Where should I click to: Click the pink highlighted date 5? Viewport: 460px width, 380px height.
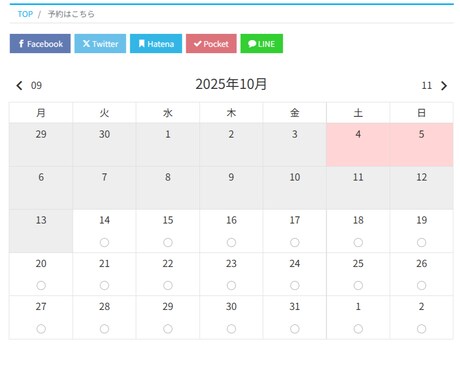pyautogui.click(x=421, y=145)
